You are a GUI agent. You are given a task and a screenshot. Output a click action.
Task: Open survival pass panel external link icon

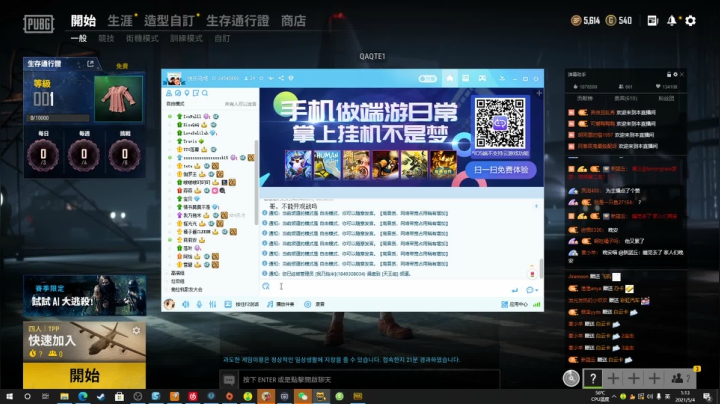tap(90, 64)
